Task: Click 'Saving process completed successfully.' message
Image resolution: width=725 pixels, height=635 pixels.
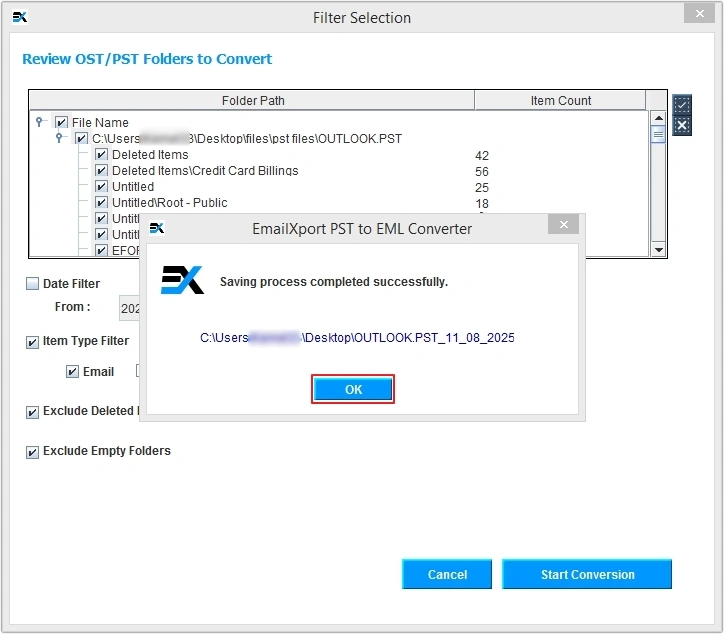Action: [x=333, y=282]
